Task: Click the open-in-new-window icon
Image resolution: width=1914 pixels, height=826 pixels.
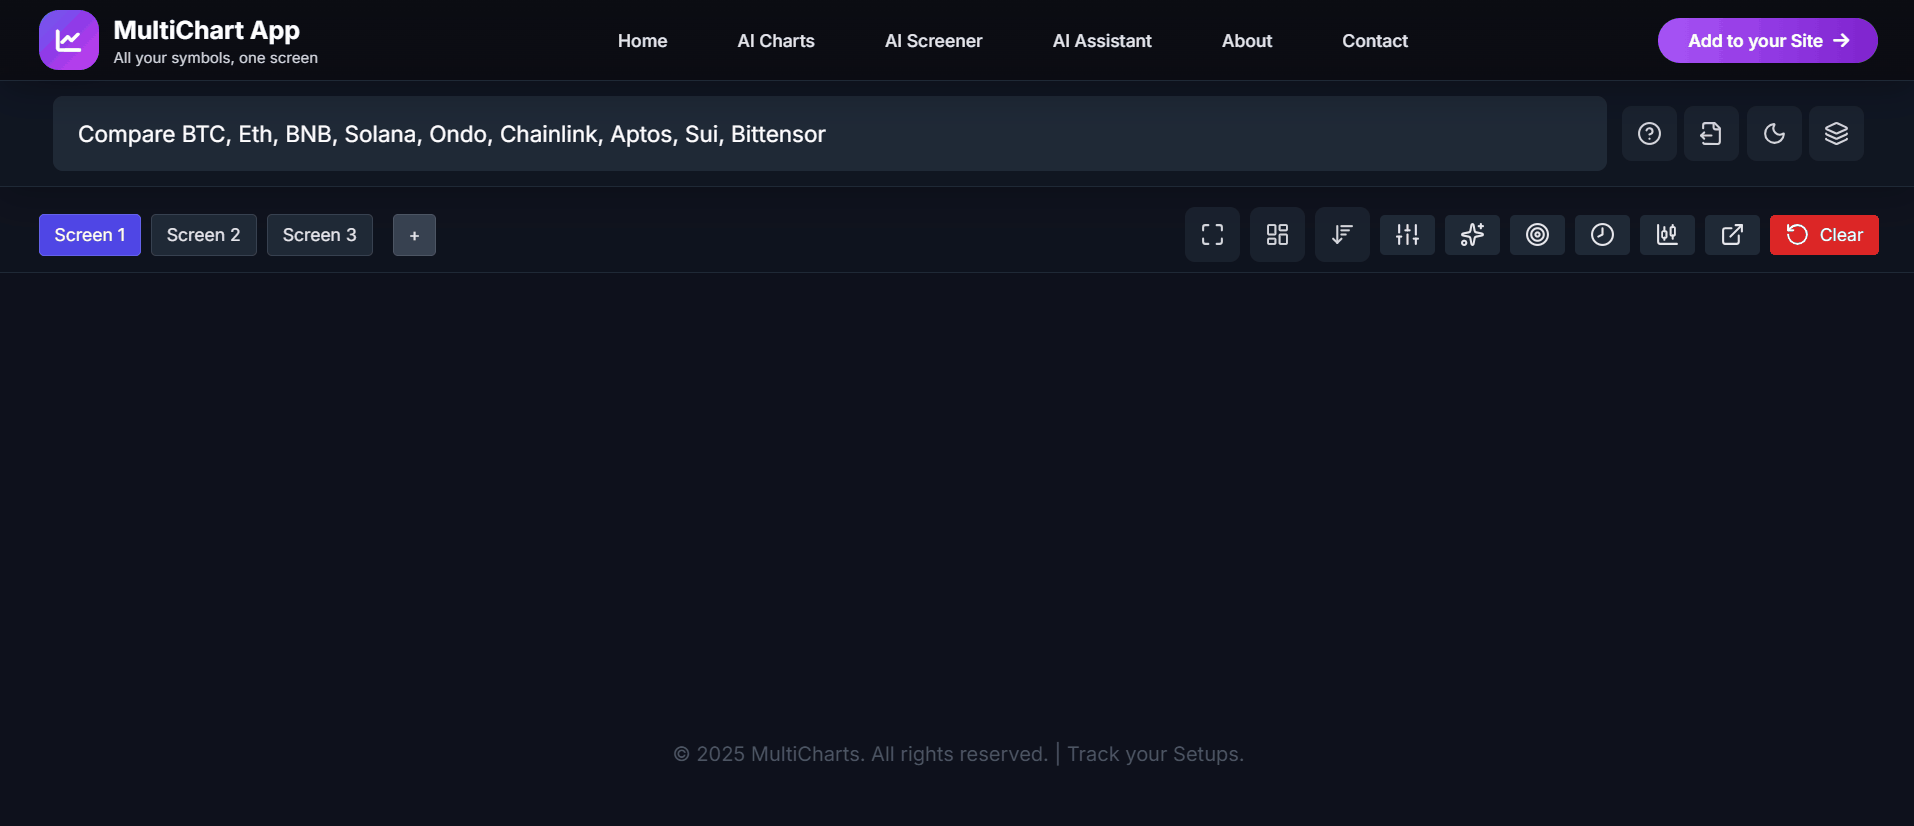Action: [x=1732, y=235]
